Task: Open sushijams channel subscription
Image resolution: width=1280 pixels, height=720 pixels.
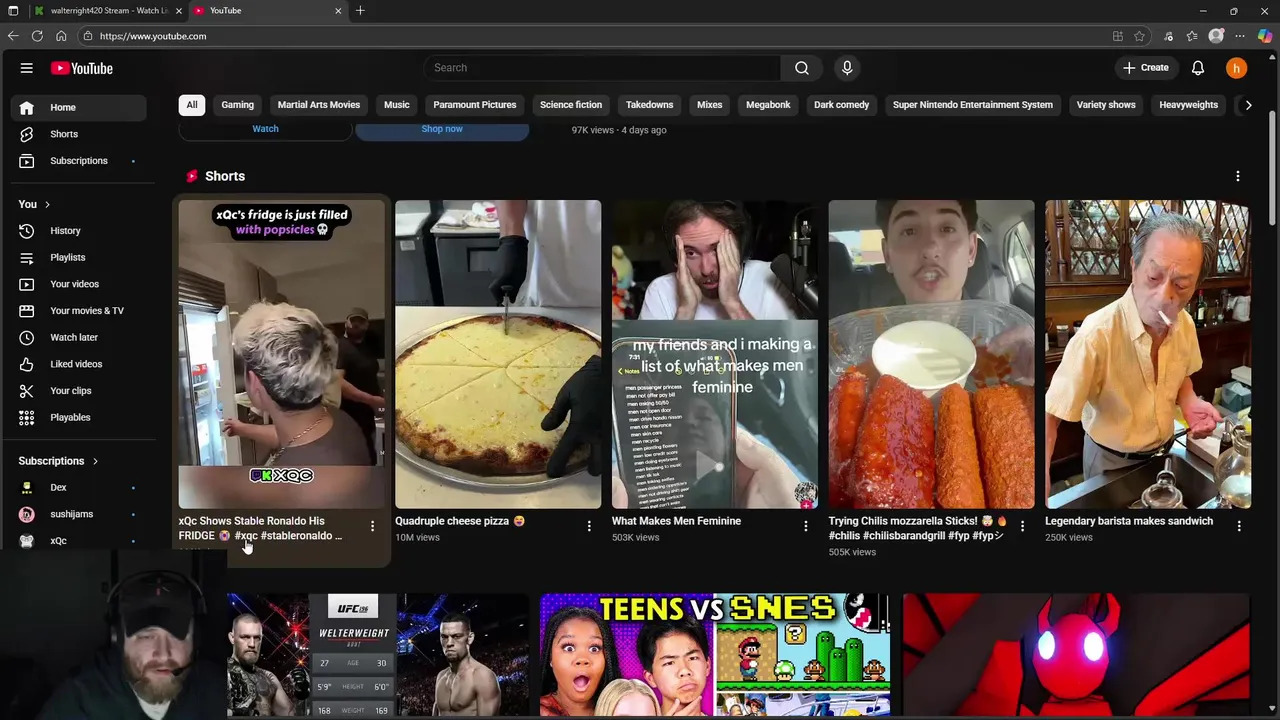Action: 77,514
